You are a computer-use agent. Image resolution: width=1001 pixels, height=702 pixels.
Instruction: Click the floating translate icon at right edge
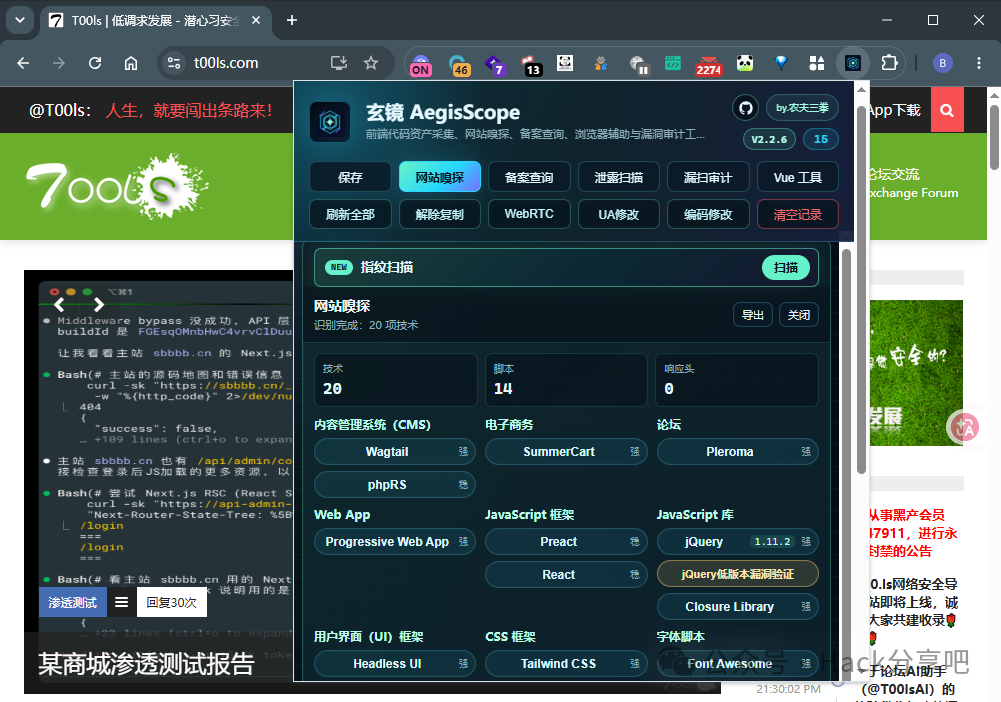pos(965,427)
